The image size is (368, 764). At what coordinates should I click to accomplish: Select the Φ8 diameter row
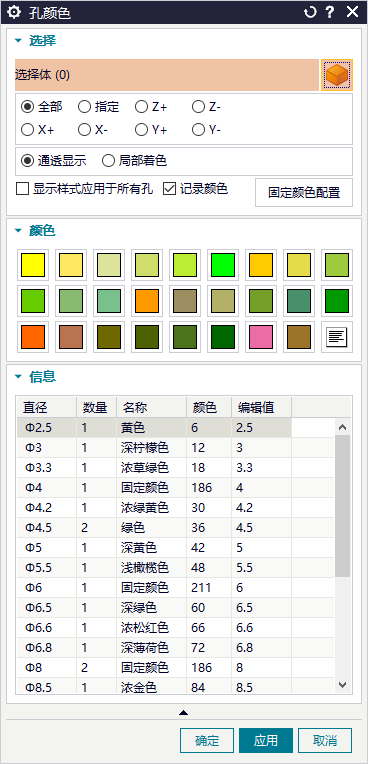(x=176, y=668)
